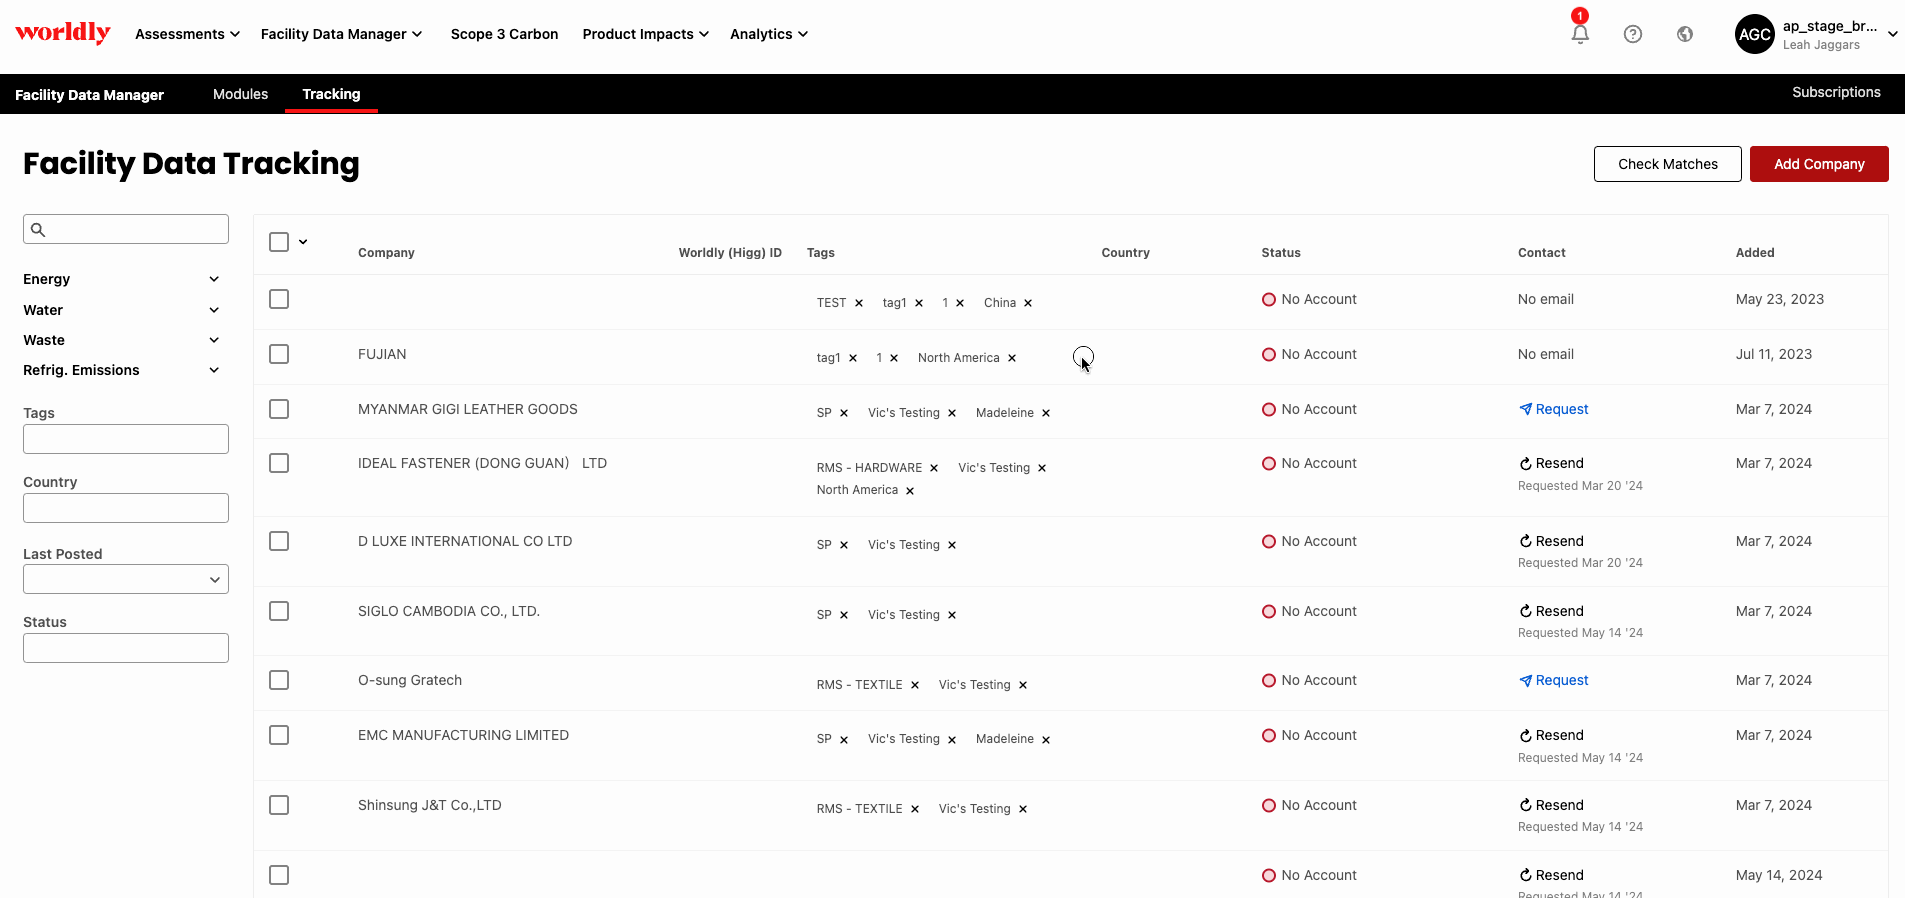Click No Account status icon for FUJIAN
The width and height of the screenshot is (1905, 898).
tap(1269, 354)
